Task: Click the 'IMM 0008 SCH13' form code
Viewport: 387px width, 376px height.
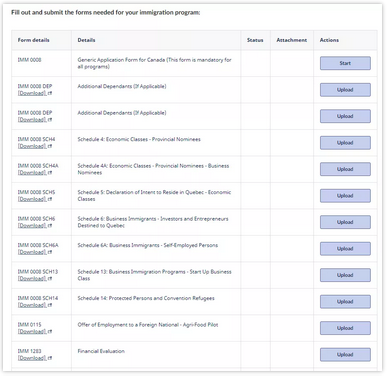Action: (x=38, y=272)
